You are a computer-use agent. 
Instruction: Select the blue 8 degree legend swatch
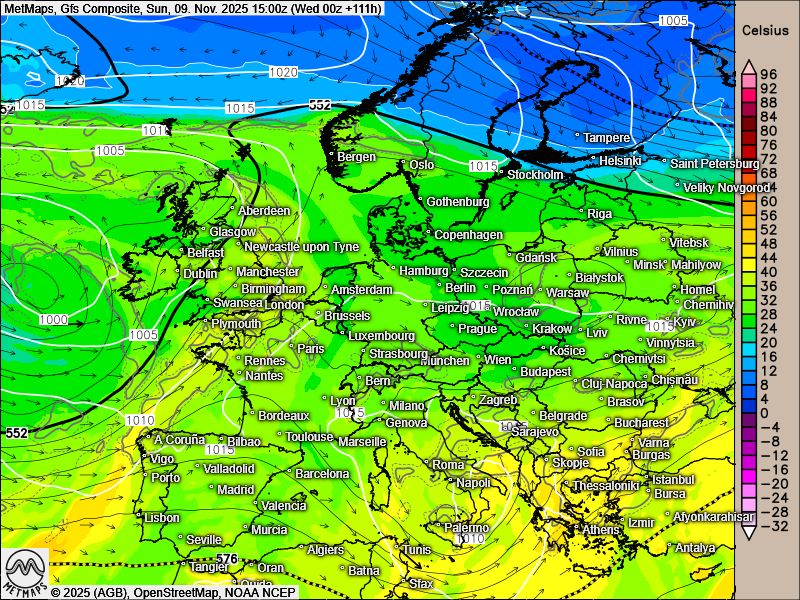(x=747, y=385)
